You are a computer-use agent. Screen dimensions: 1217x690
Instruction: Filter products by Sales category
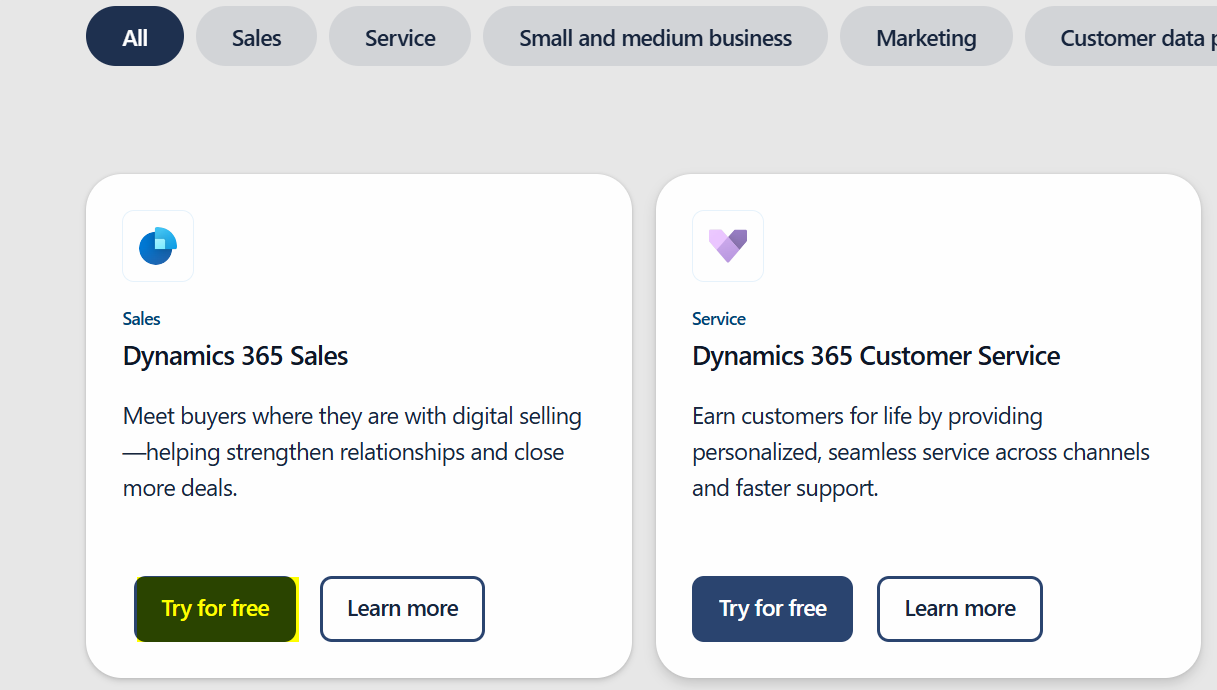click(256, 37)
